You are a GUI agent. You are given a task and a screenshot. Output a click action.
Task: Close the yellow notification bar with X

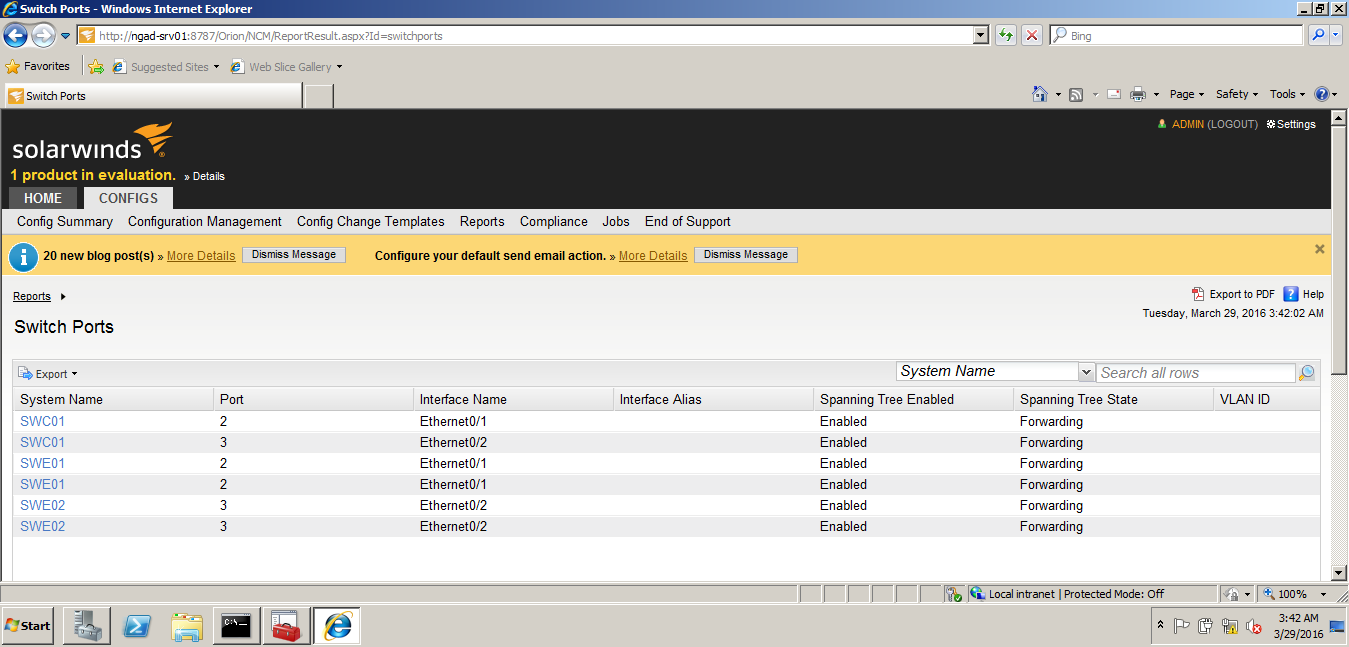click(1319, 249)
